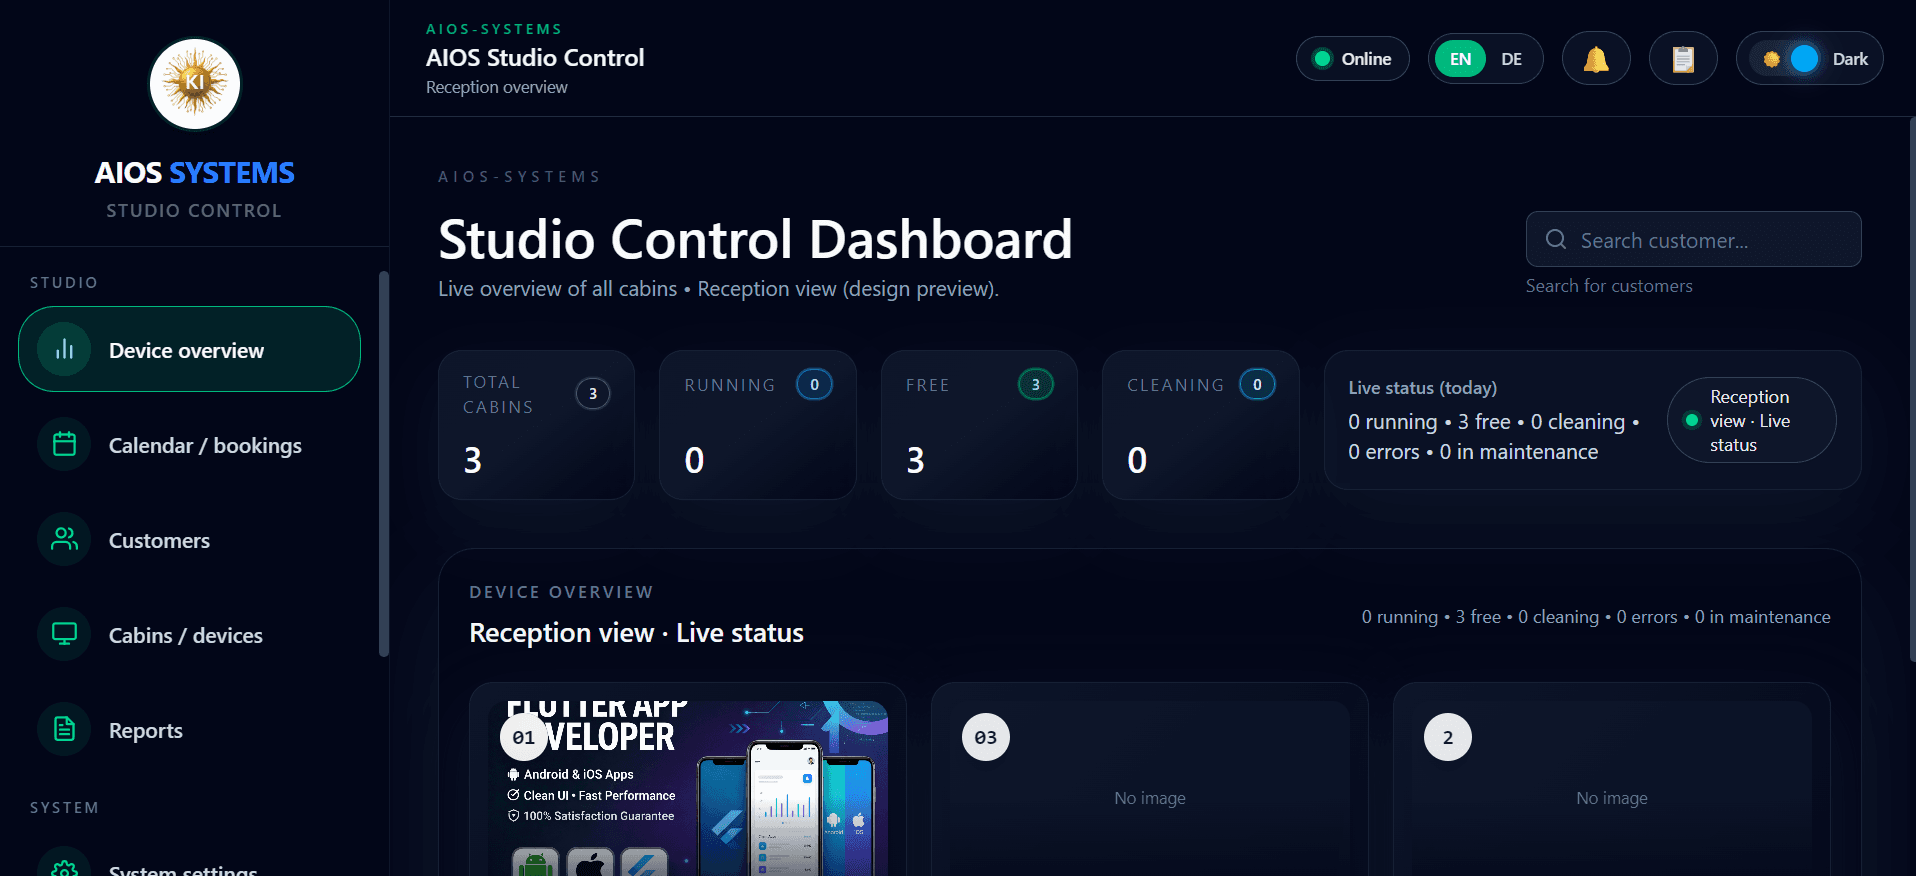The image size is (1916, 876).
Task: Open cabin 01 Flutter app image
Action: pos(688,788)
